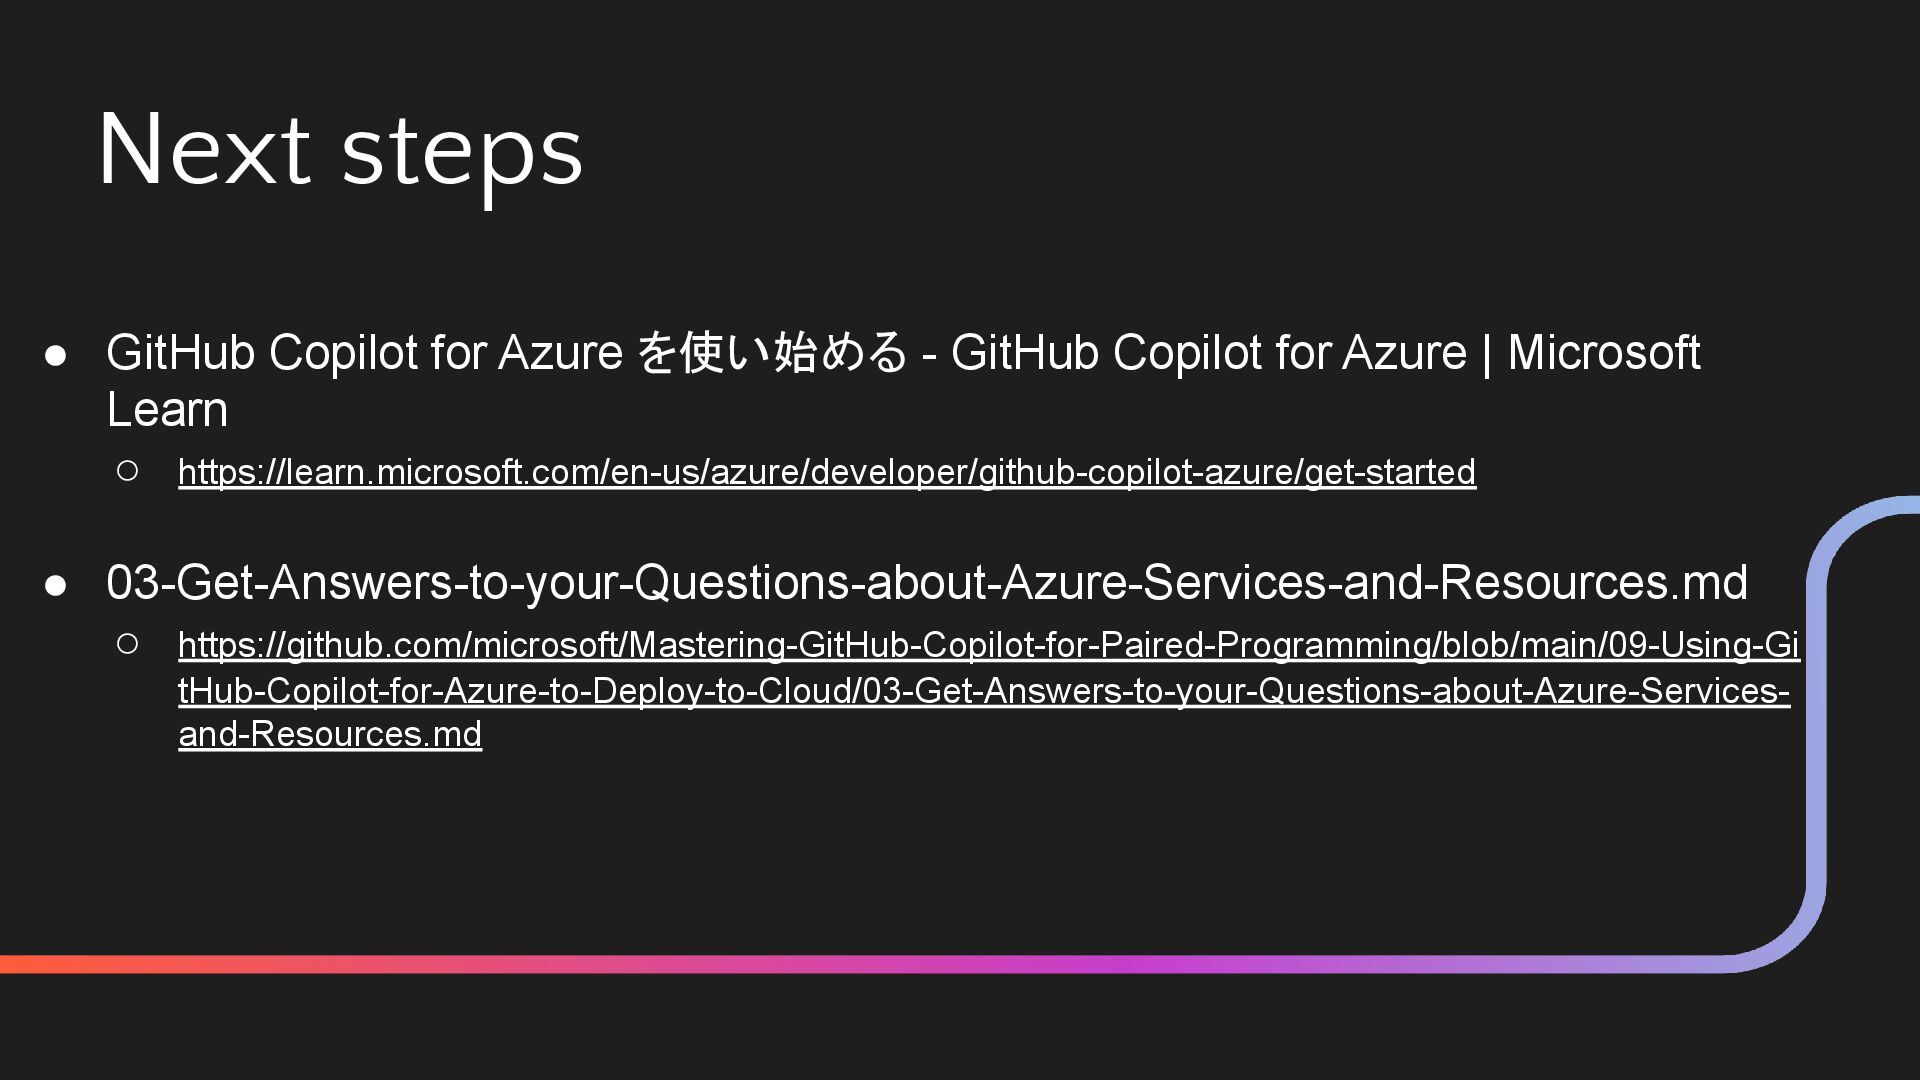Select the Next steps slide title
1920x1080 pixels.
tap(340, 150)
